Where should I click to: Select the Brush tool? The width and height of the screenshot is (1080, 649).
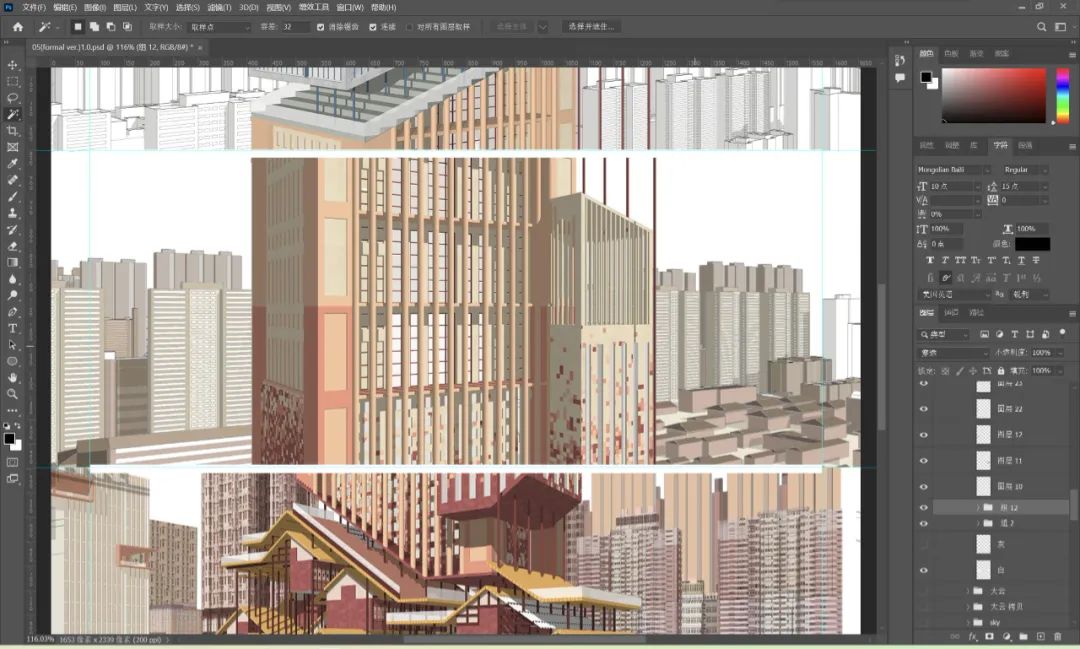pyautogui.click(x=12, y=197)
